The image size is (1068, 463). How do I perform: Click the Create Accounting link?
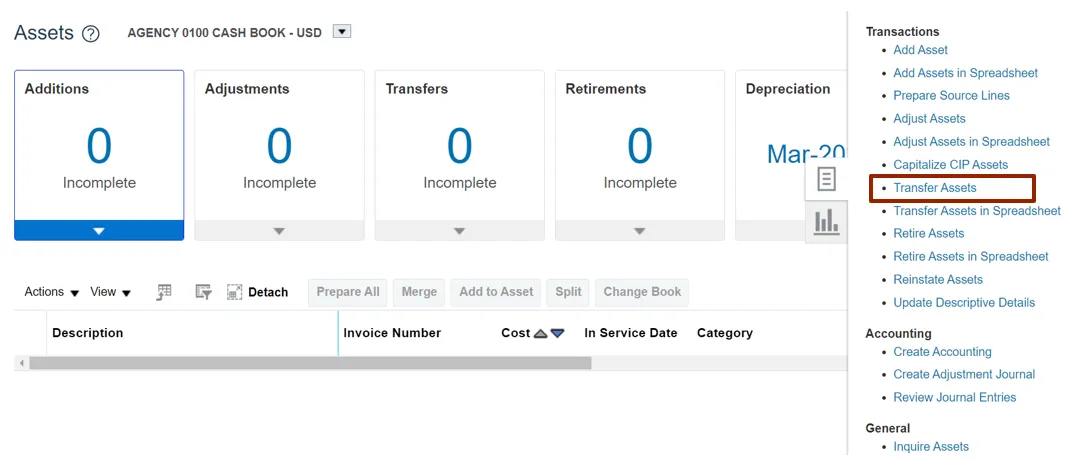pos(942,352)
